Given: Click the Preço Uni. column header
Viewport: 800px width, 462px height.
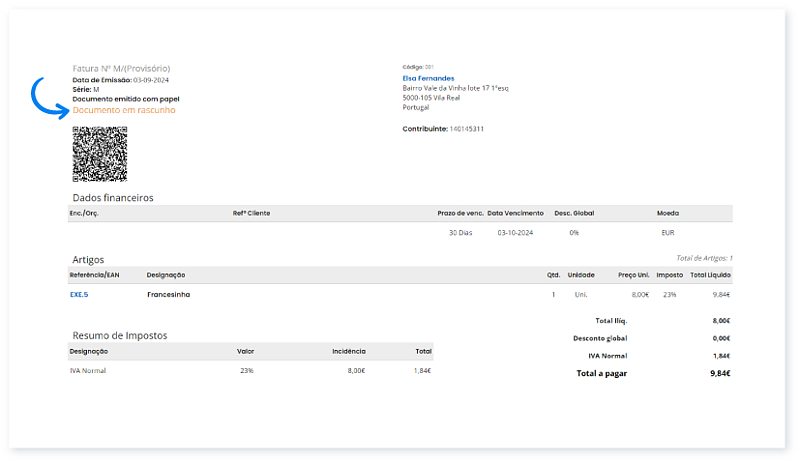Looking at the screenshot, I should [633, 274].
